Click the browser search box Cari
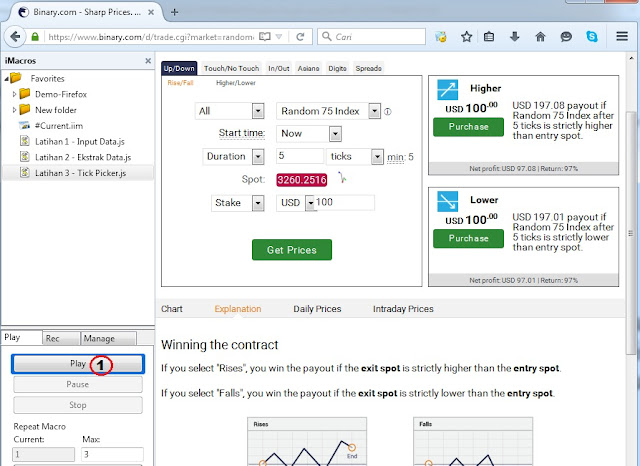640x466 pixels. click(371, 37)
